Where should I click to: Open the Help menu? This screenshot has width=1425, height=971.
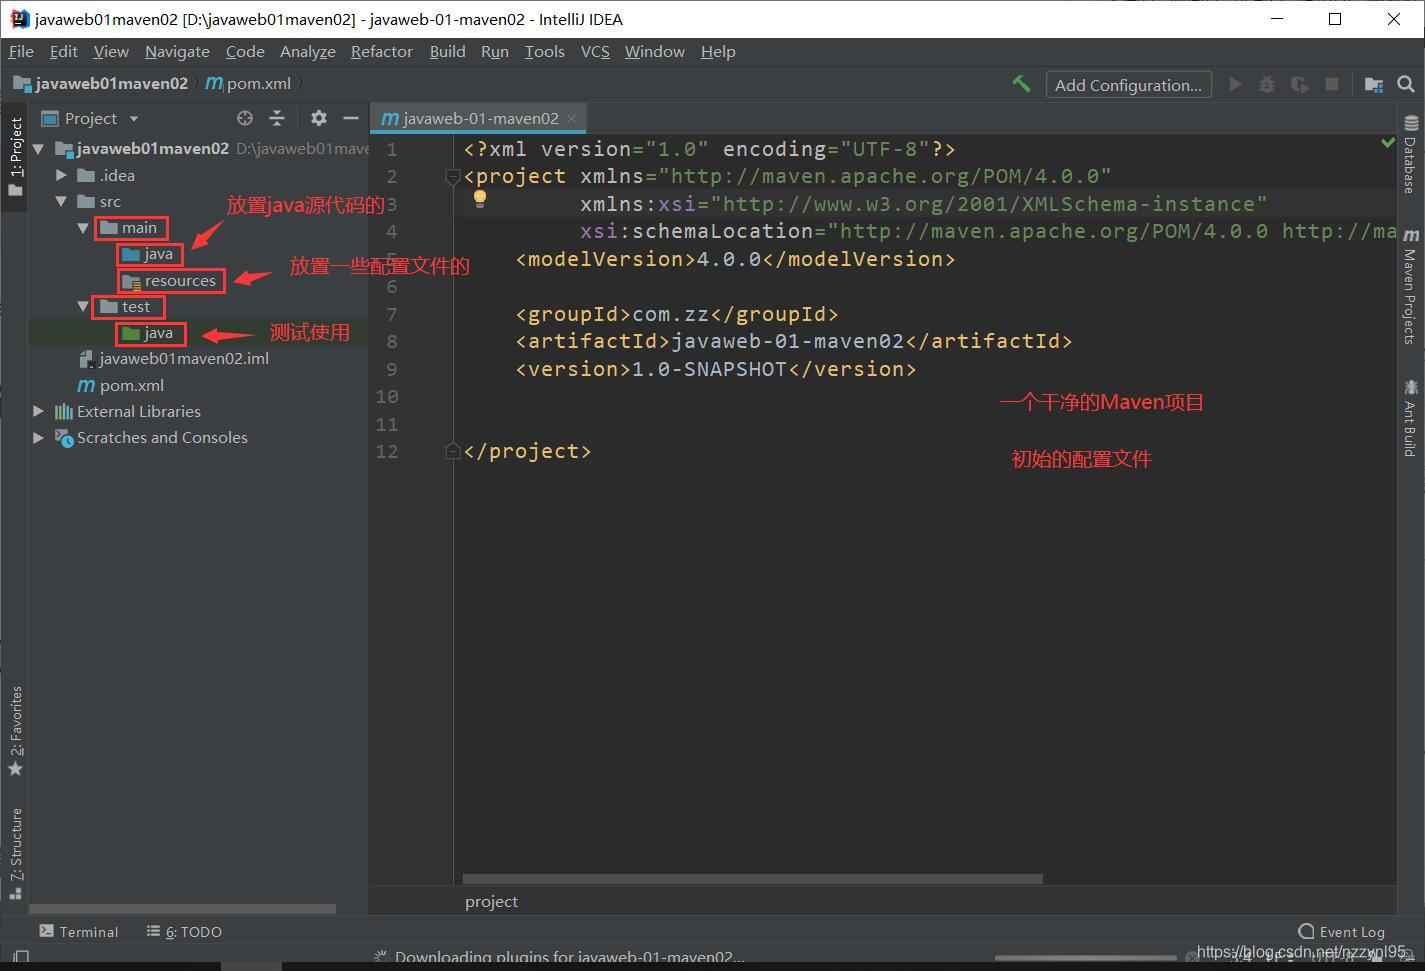pos(717,51)
